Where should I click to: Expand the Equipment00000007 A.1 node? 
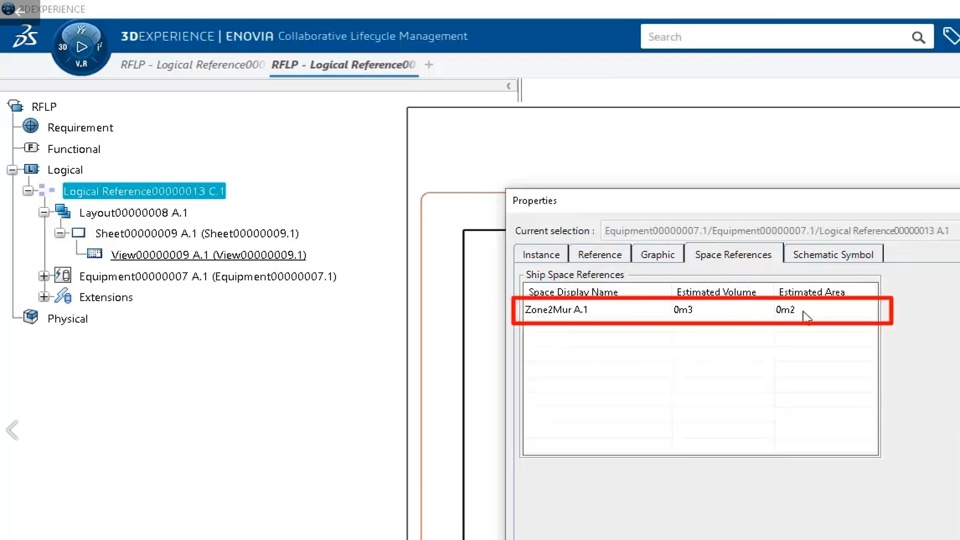[44, 276]
